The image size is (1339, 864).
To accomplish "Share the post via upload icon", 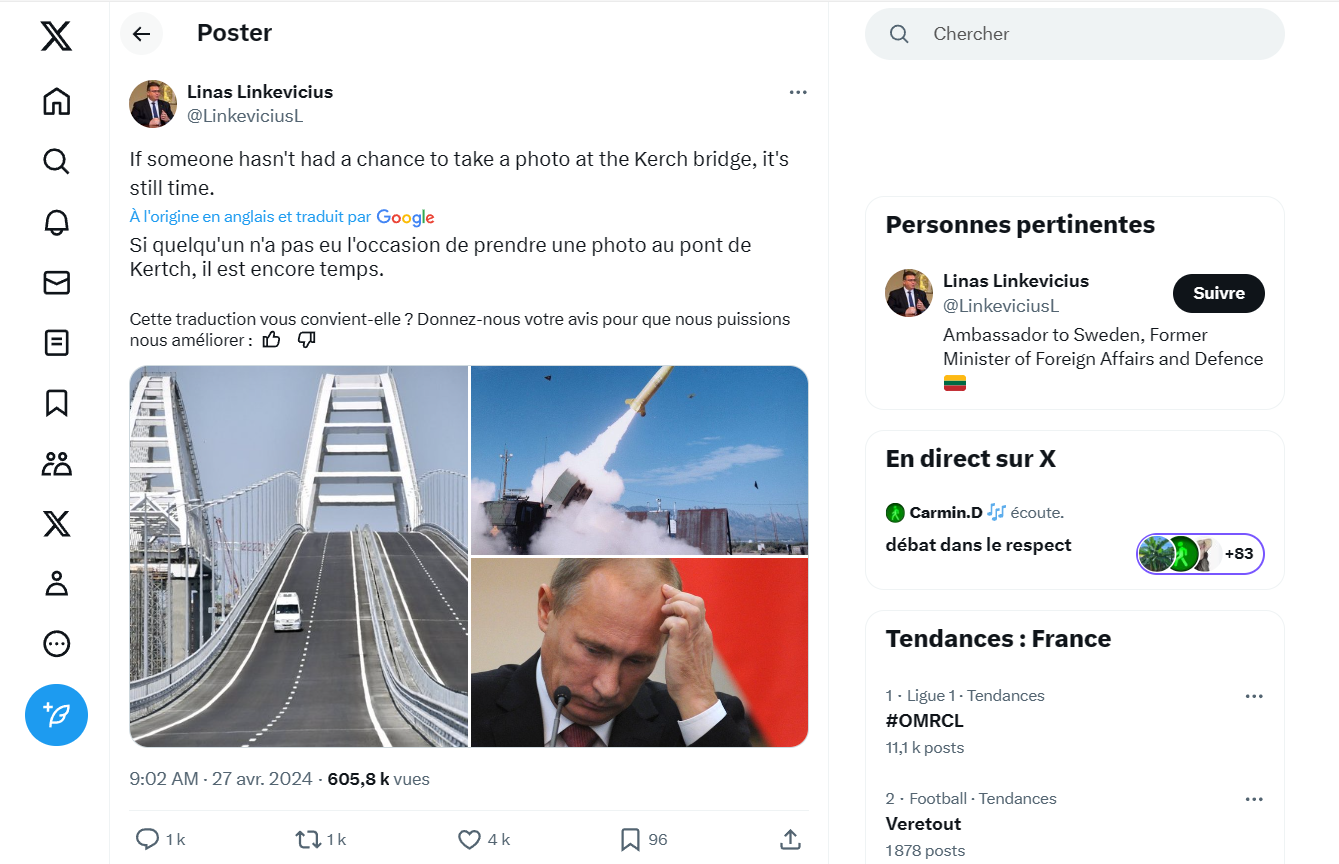I will [789, 839].
